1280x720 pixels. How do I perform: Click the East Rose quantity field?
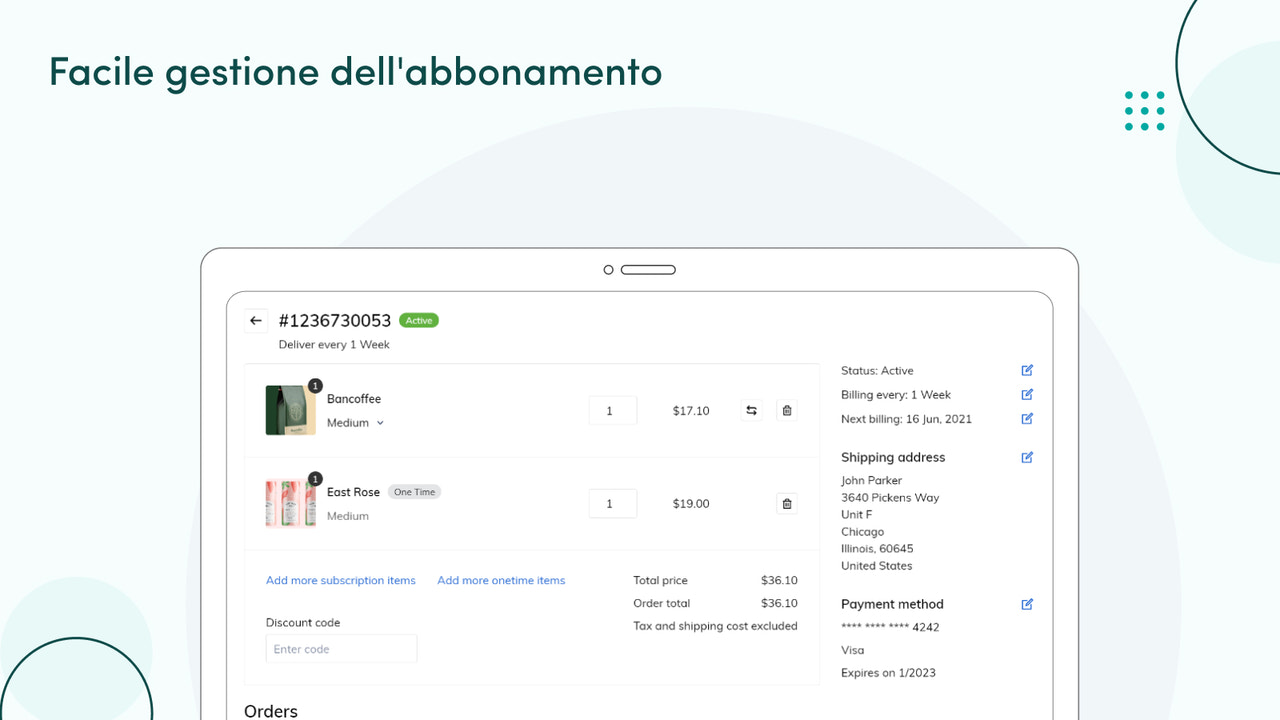612,503
